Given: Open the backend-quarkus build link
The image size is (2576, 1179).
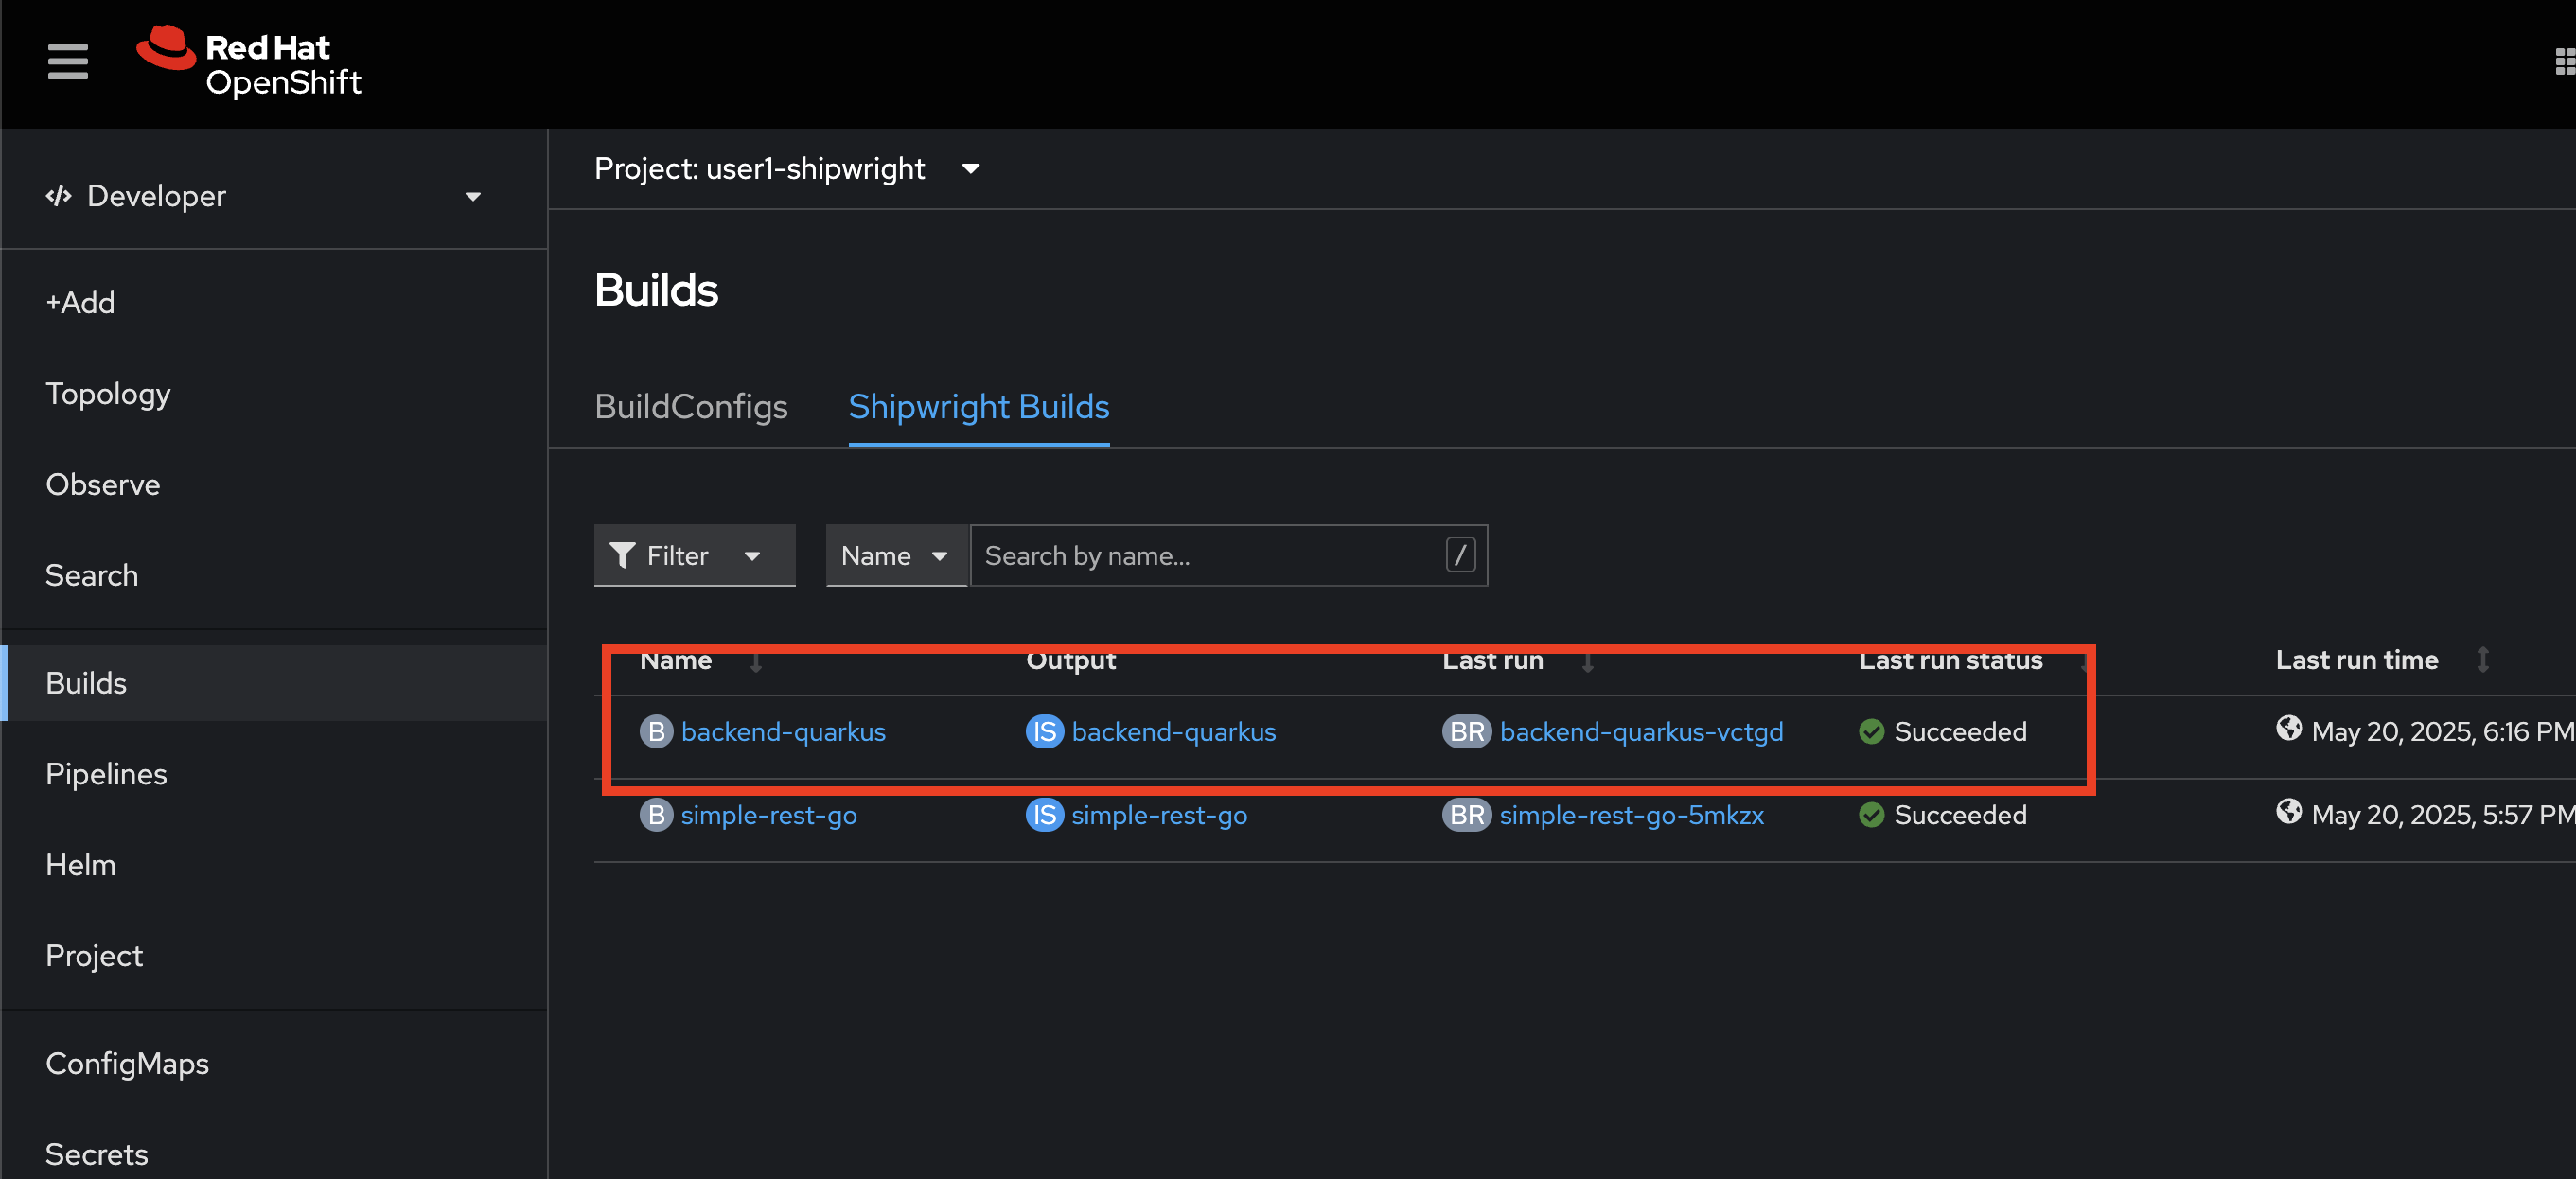Looking at the screenshot, I should [783, 732].
